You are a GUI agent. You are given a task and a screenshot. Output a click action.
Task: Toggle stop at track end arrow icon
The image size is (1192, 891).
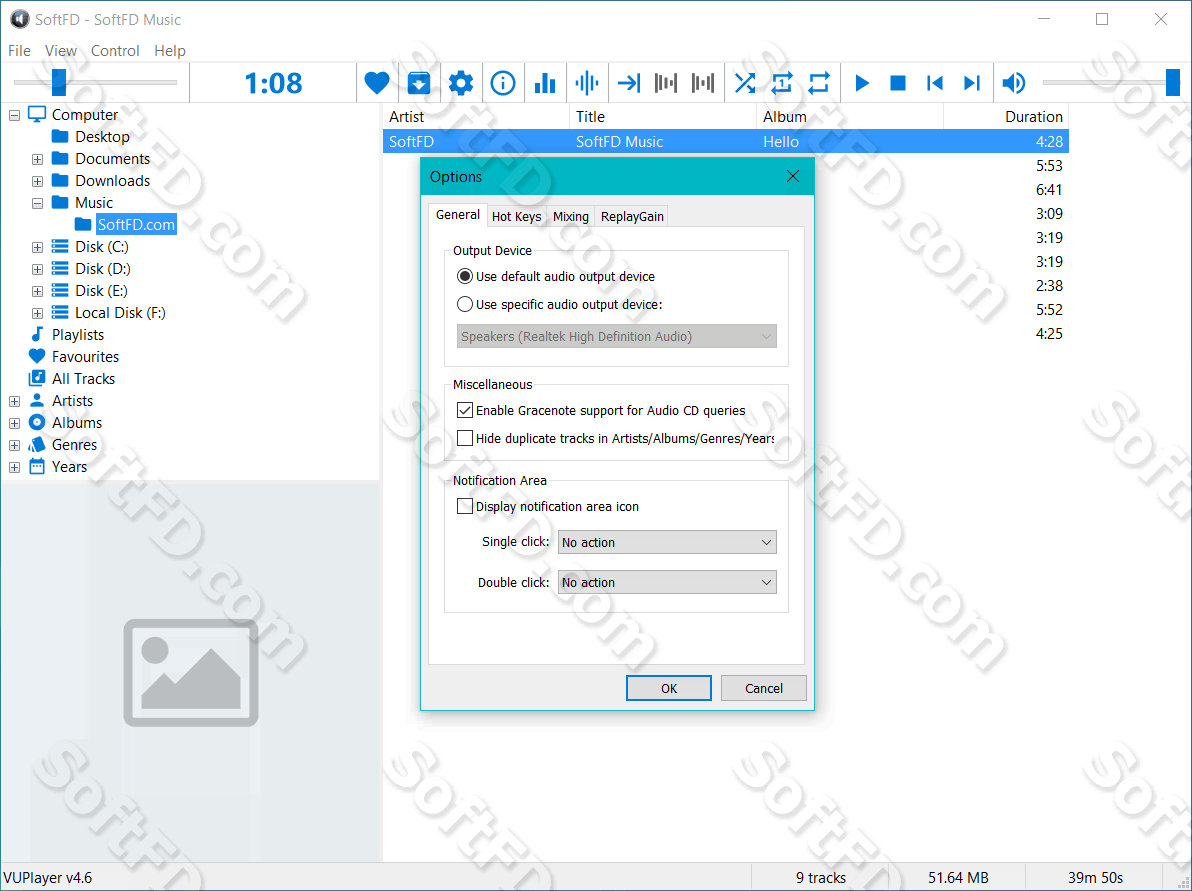click(629, 82)
